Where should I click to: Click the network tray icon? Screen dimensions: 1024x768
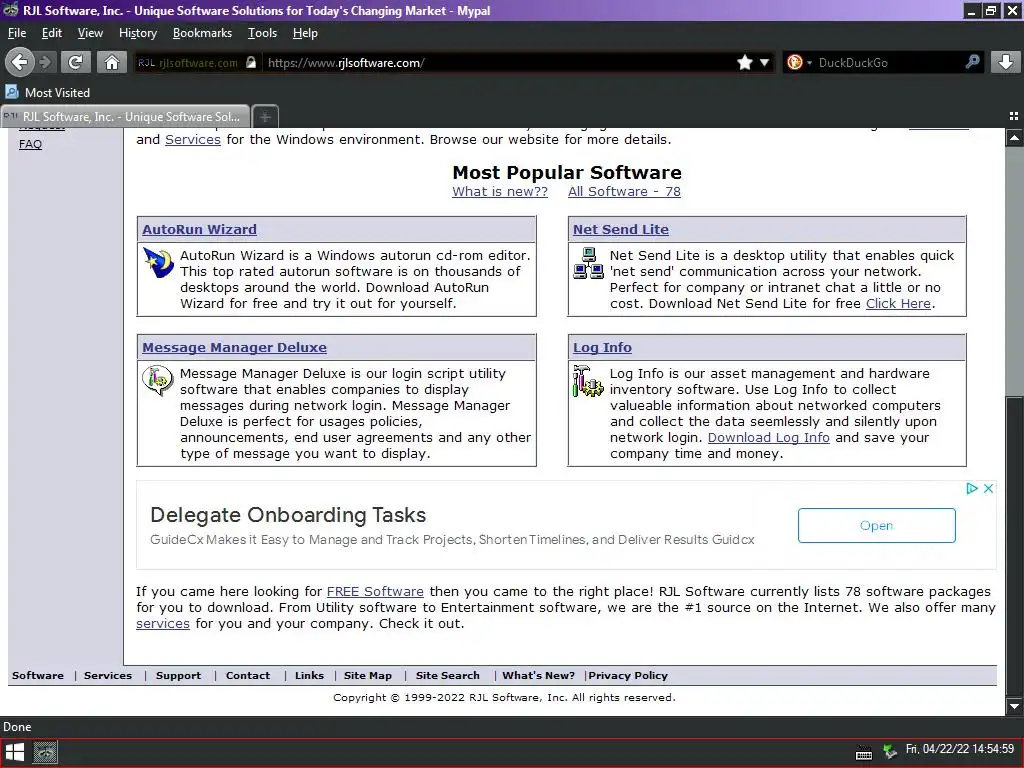coord(889,752)
